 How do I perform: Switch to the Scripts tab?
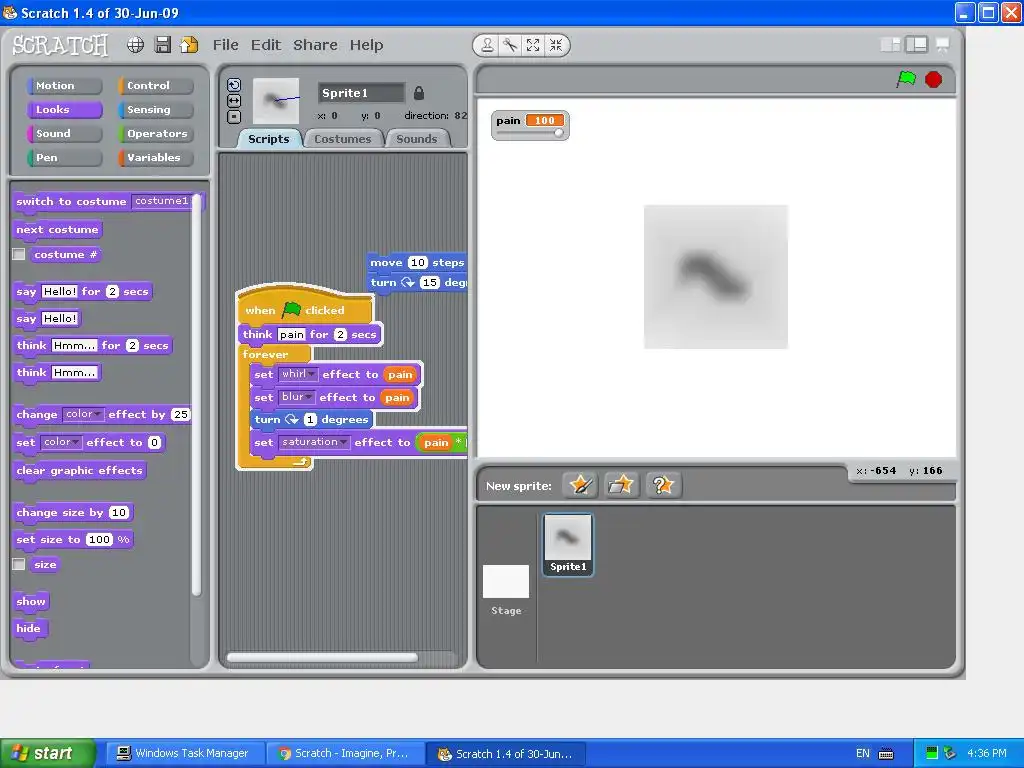tap(268, 138)
